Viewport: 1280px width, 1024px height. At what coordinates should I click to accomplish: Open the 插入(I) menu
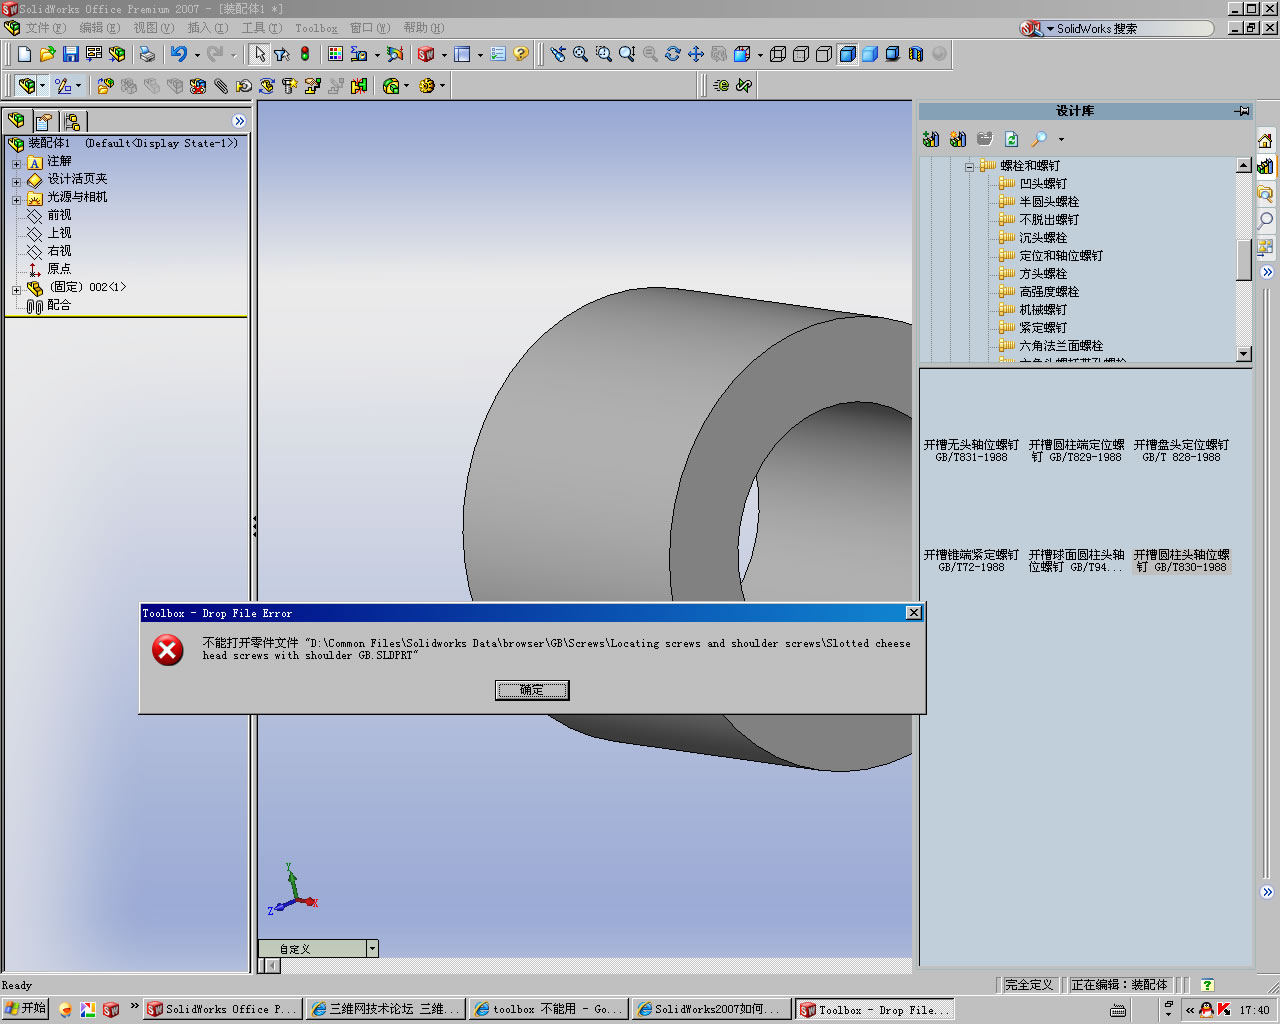coord(207,28)
